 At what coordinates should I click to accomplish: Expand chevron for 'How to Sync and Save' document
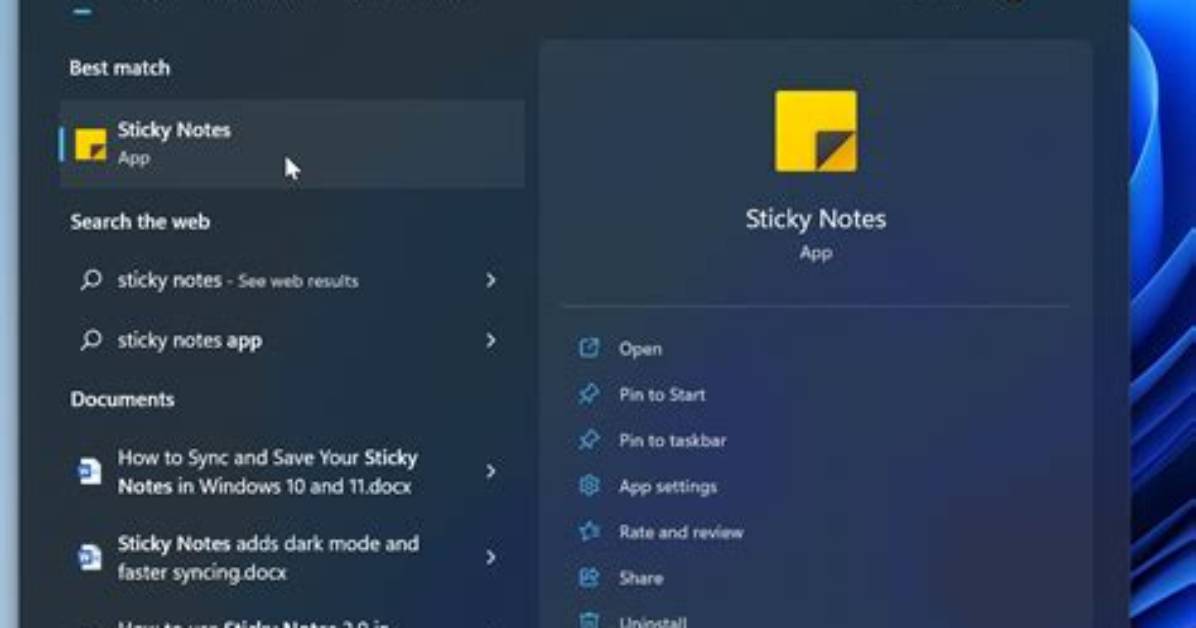tap(491, 471)
